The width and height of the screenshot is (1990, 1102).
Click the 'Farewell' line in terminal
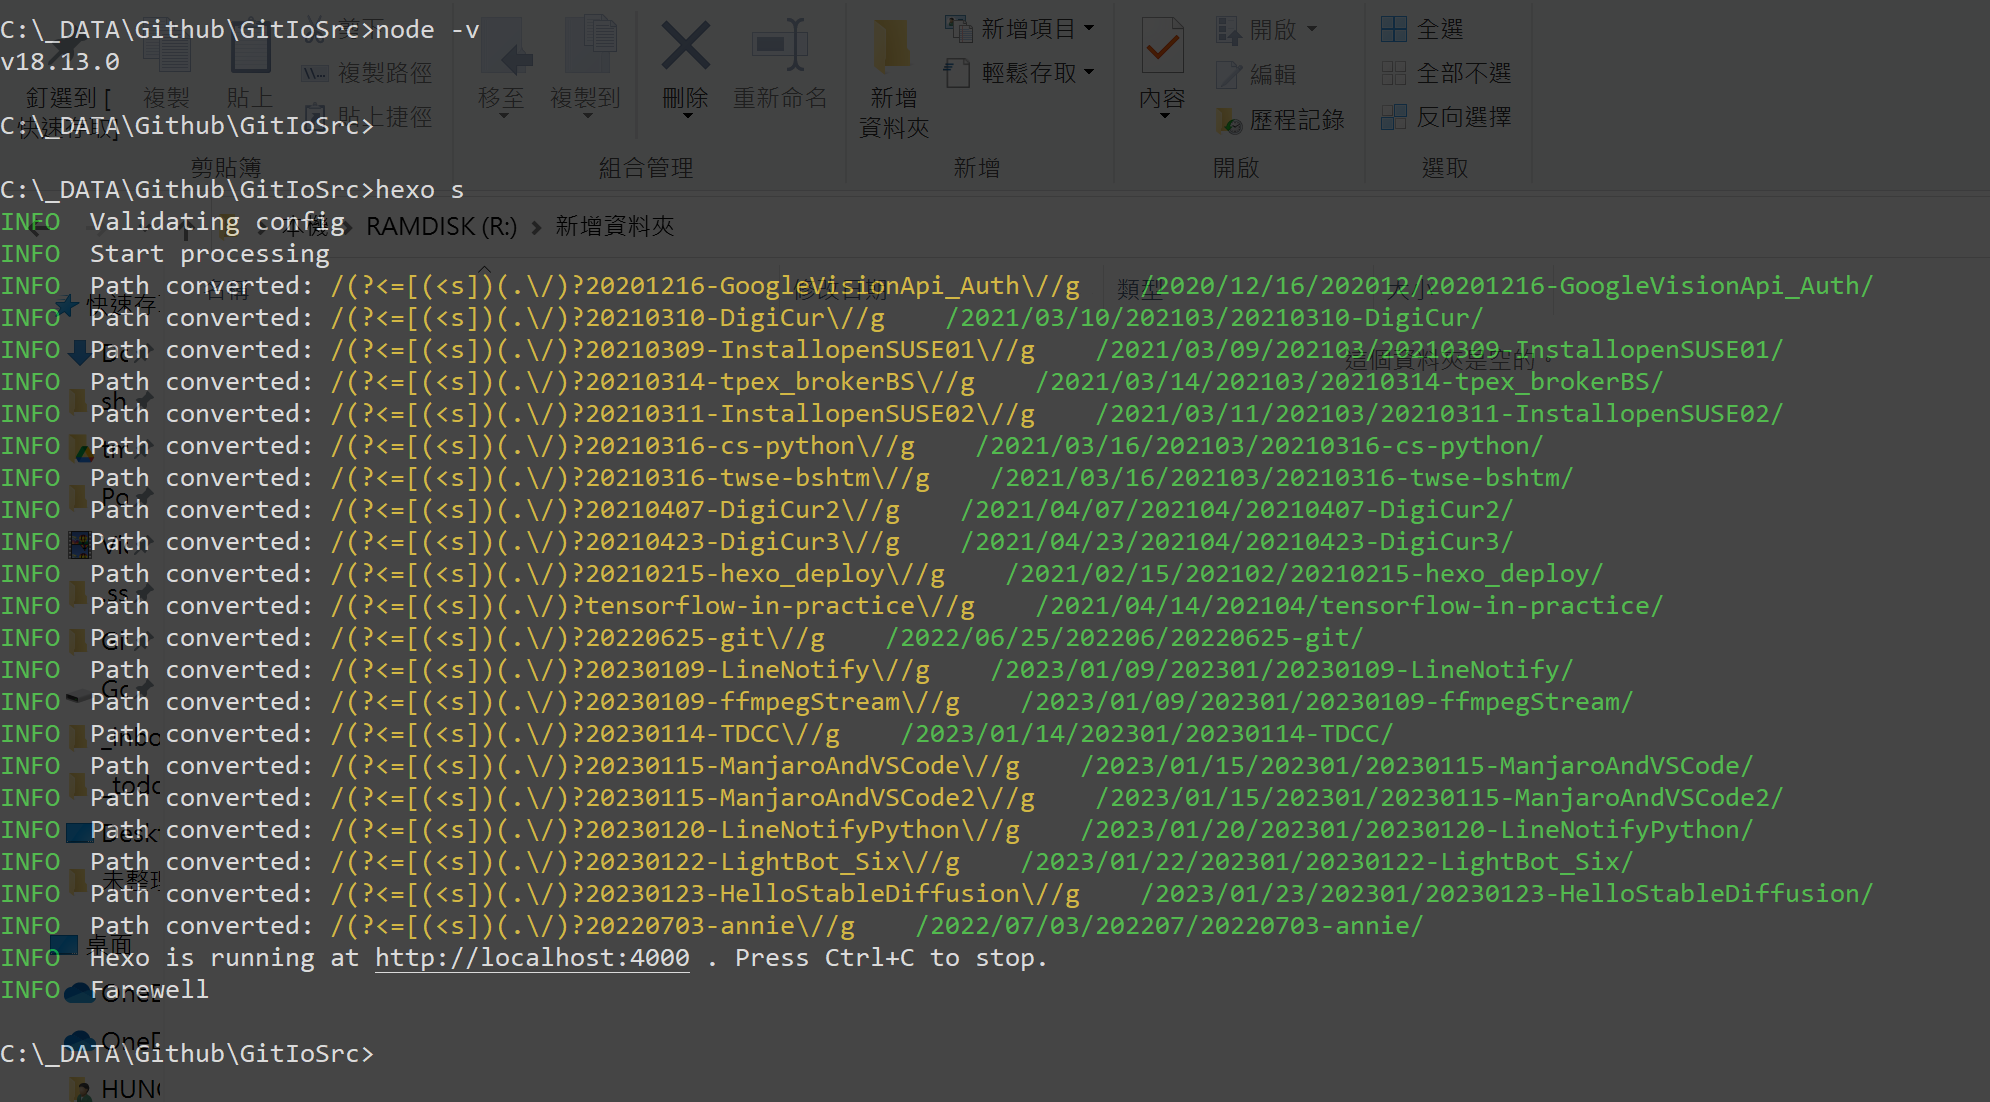[150, 990]
